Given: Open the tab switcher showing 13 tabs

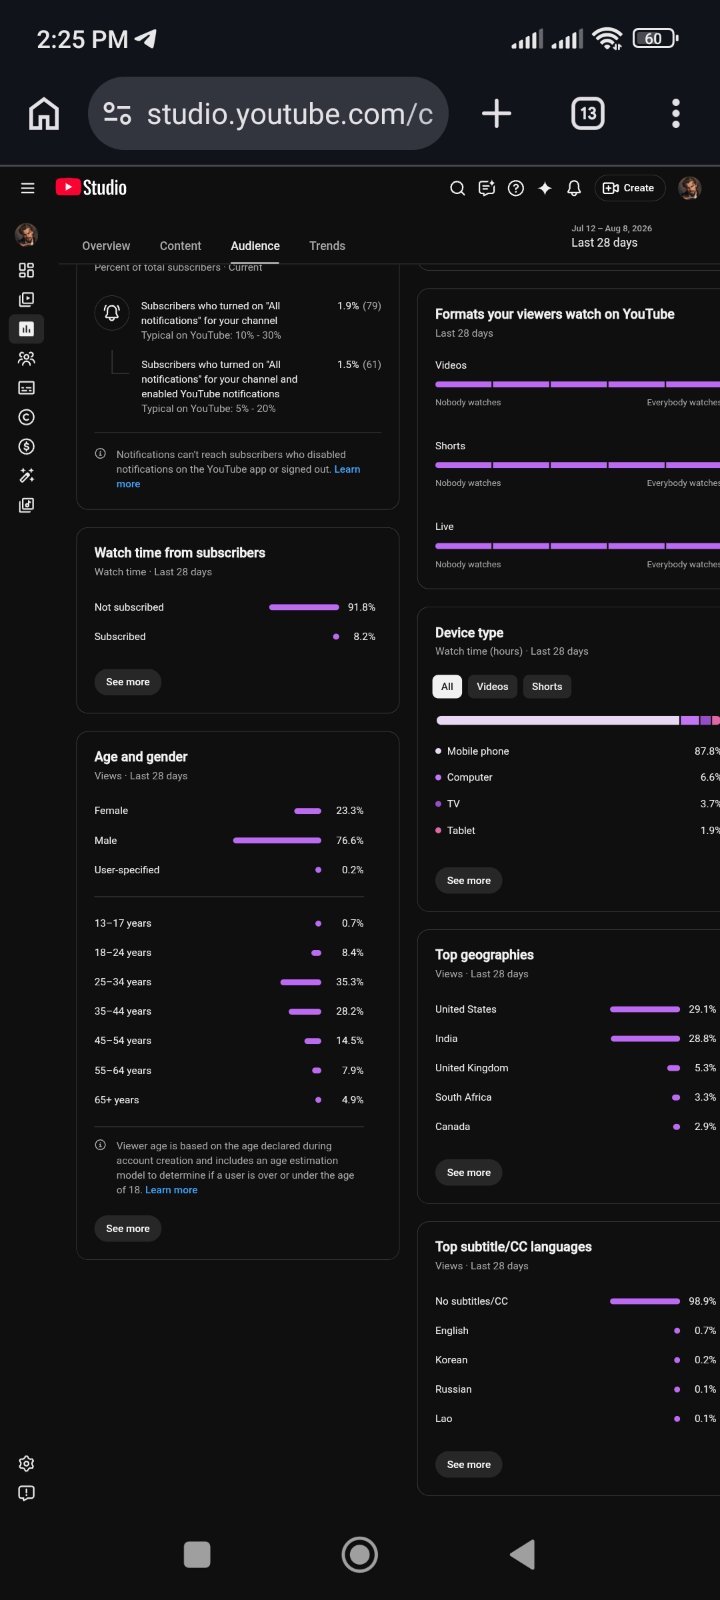Looking at the screenshot, I should coord(588,114).
